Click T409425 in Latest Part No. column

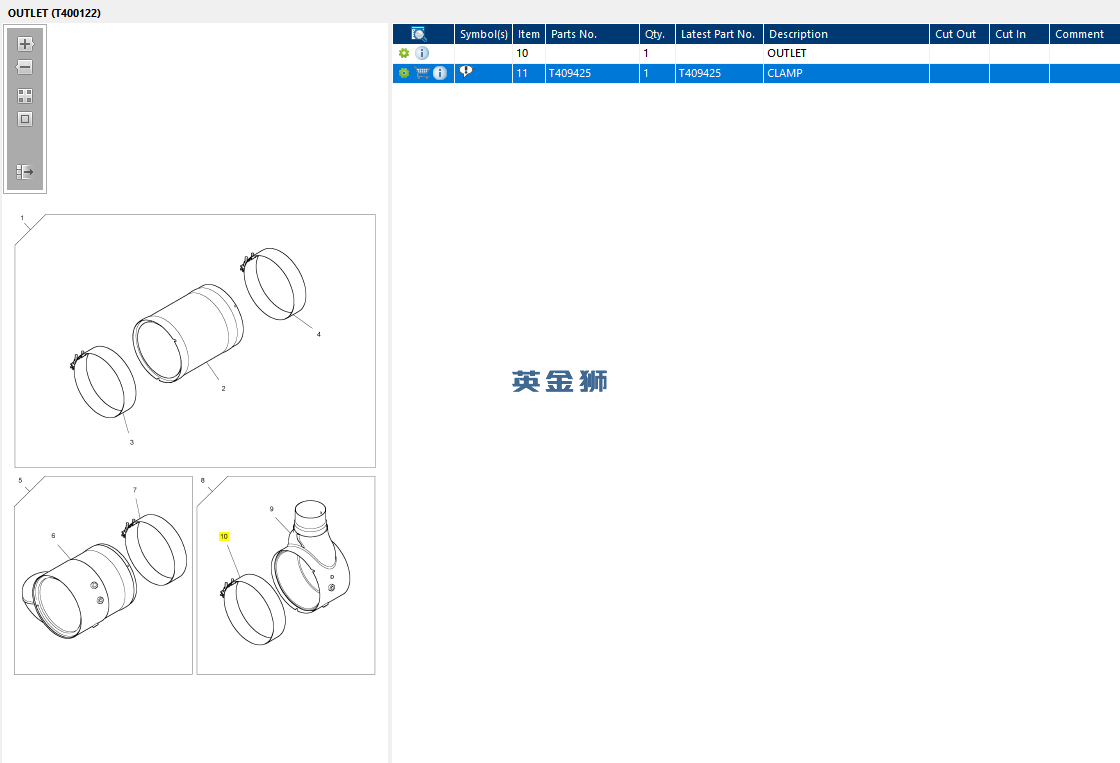(x=700, y=73)
